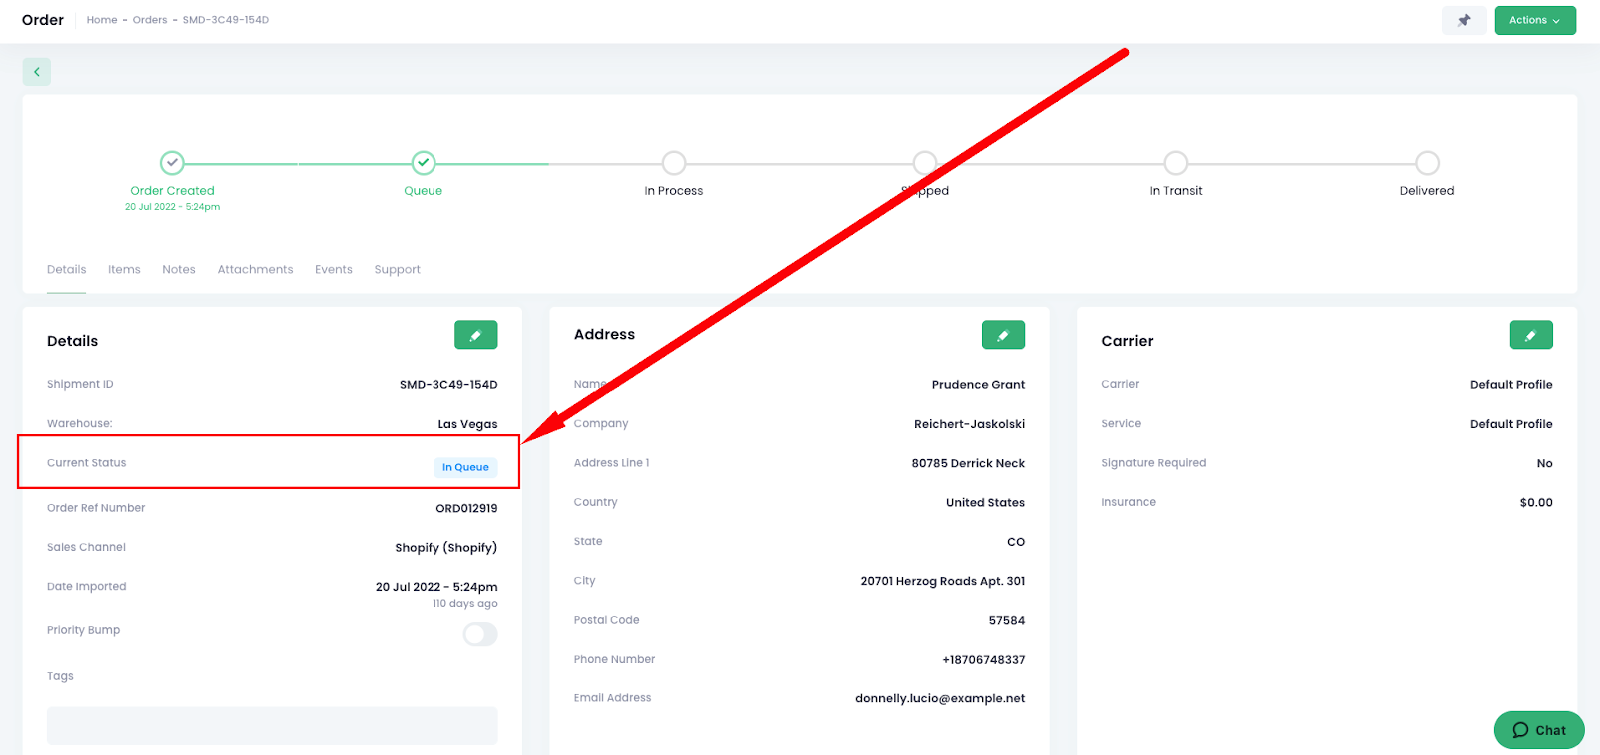The height and width of the screenshot is (755, 1600).
Task: Open the Notes tab
Action: pos(179,270)
